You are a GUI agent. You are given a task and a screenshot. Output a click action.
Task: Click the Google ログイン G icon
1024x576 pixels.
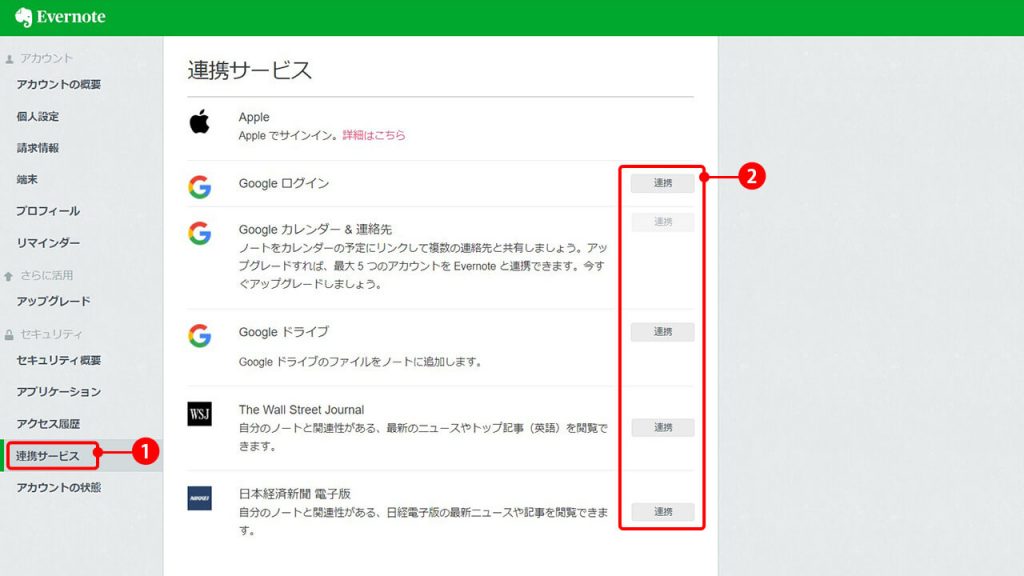click(199, 187)
